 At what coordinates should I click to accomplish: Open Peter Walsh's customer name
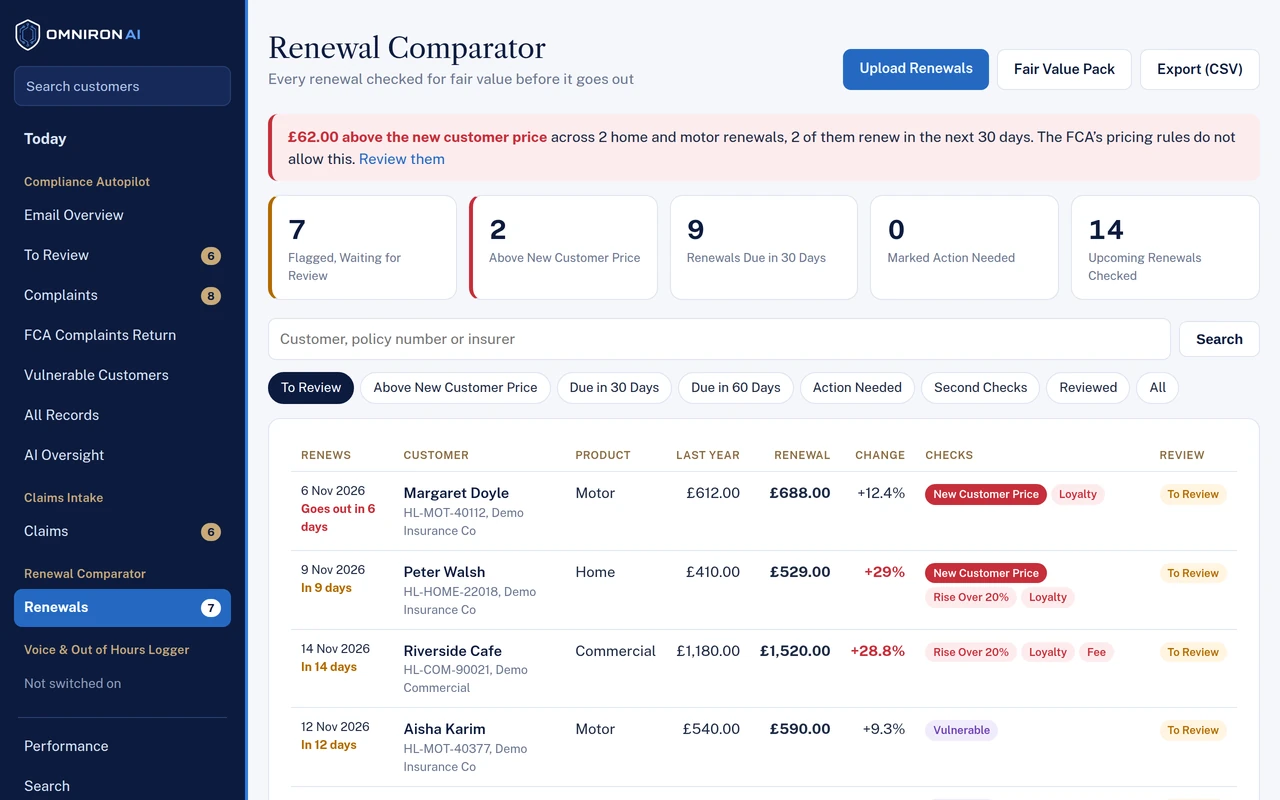pyautogui.click(x=444, y=572)
